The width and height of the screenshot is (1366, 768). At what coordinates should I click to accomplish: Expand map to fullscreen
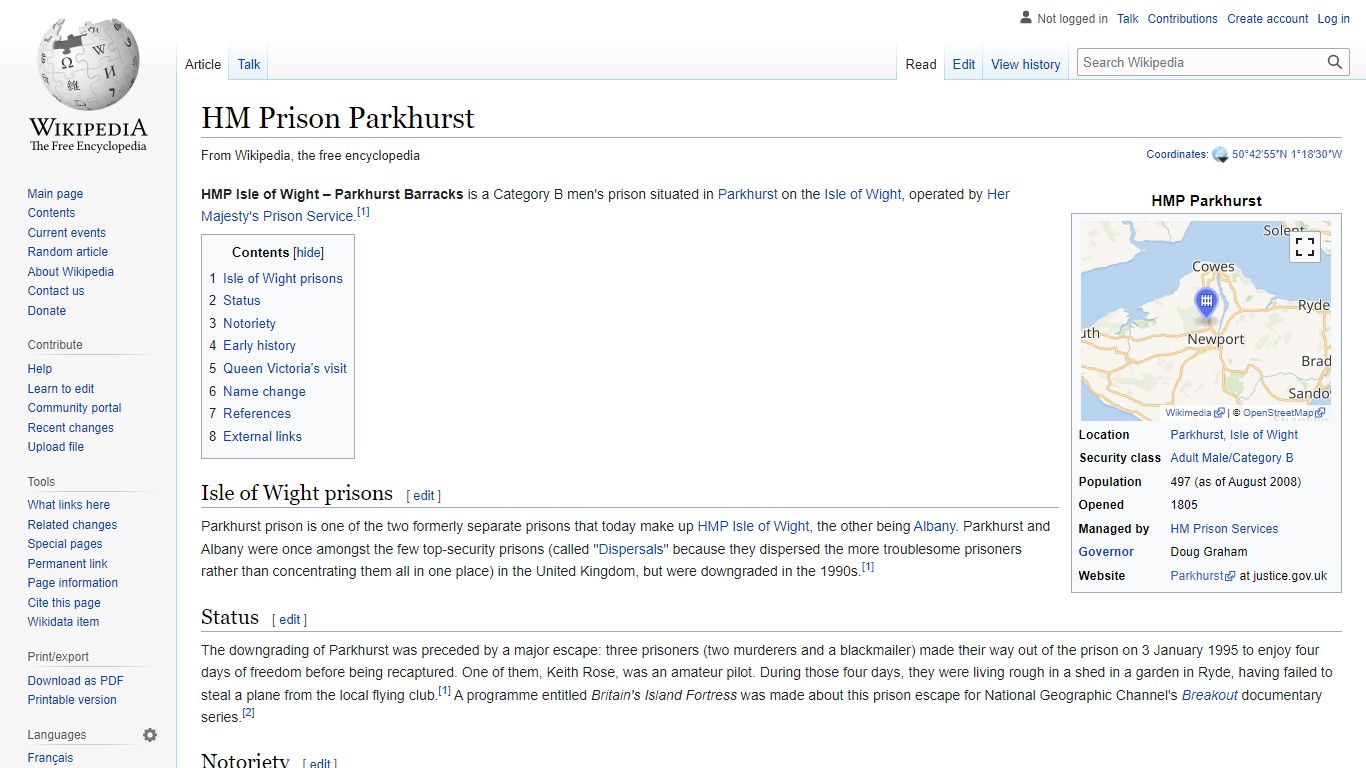pos(1305,247)
